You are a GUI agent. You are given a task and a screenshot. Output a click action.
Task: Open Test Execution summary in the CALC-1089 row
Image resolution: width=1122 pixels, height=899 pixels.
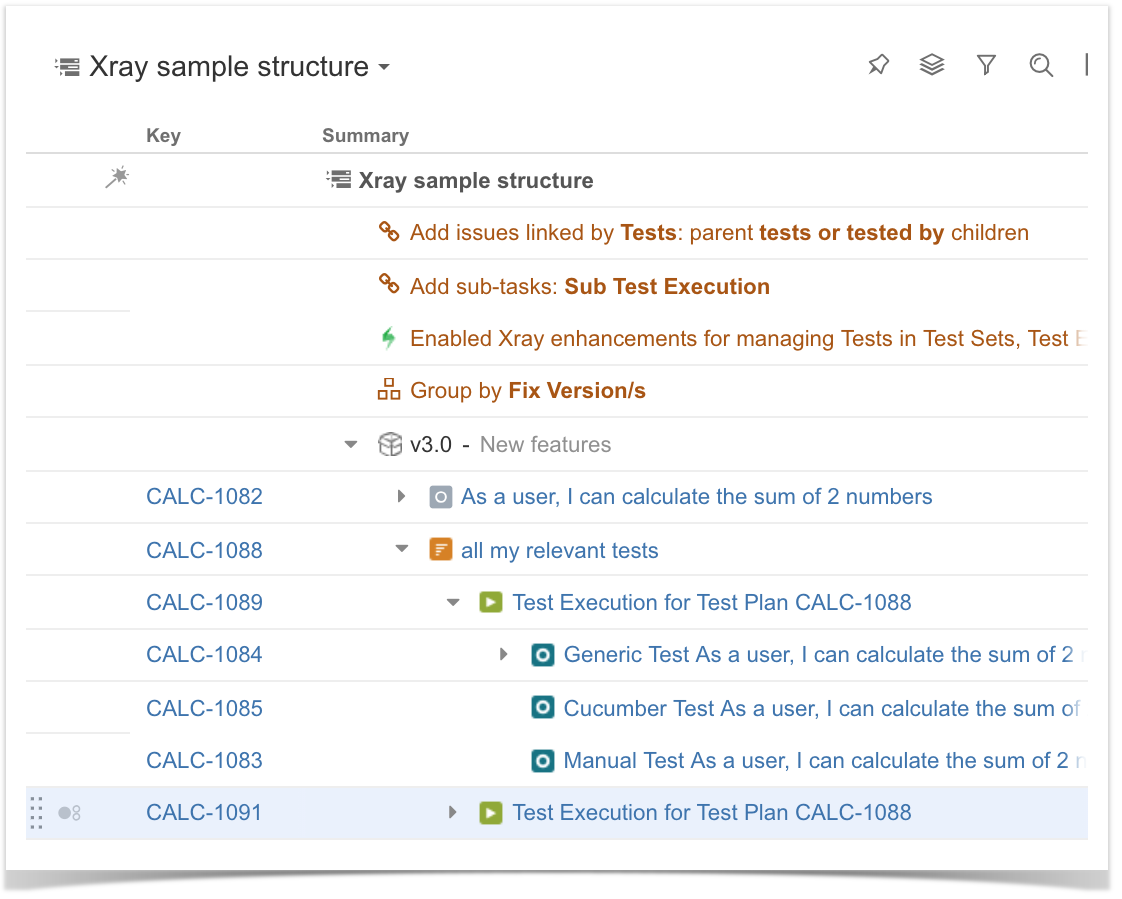712,602
